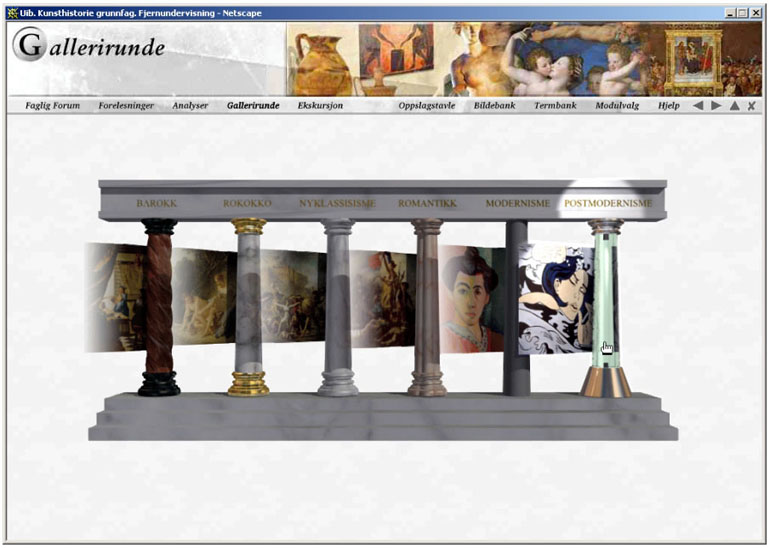Click the G Gallerirunde logo
This screenshot has height=548, width=770.
[30, 45]
